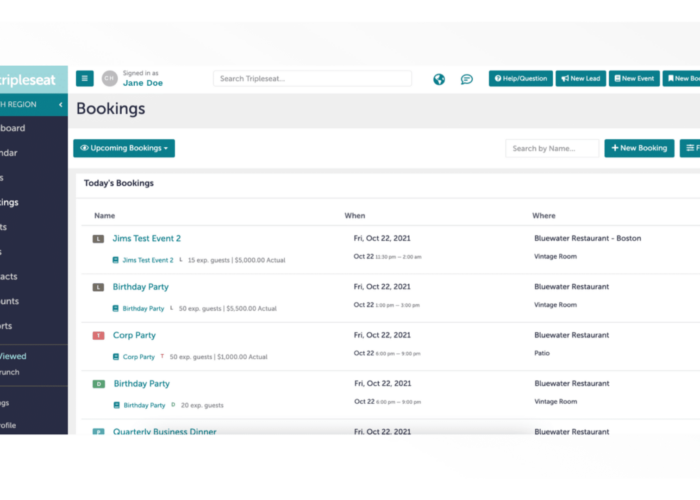Image resolution: width=700 pixels, height=500 pixels.
Task: Click the event icon beside Corp Party sub-event
Action: pos(116,357)
